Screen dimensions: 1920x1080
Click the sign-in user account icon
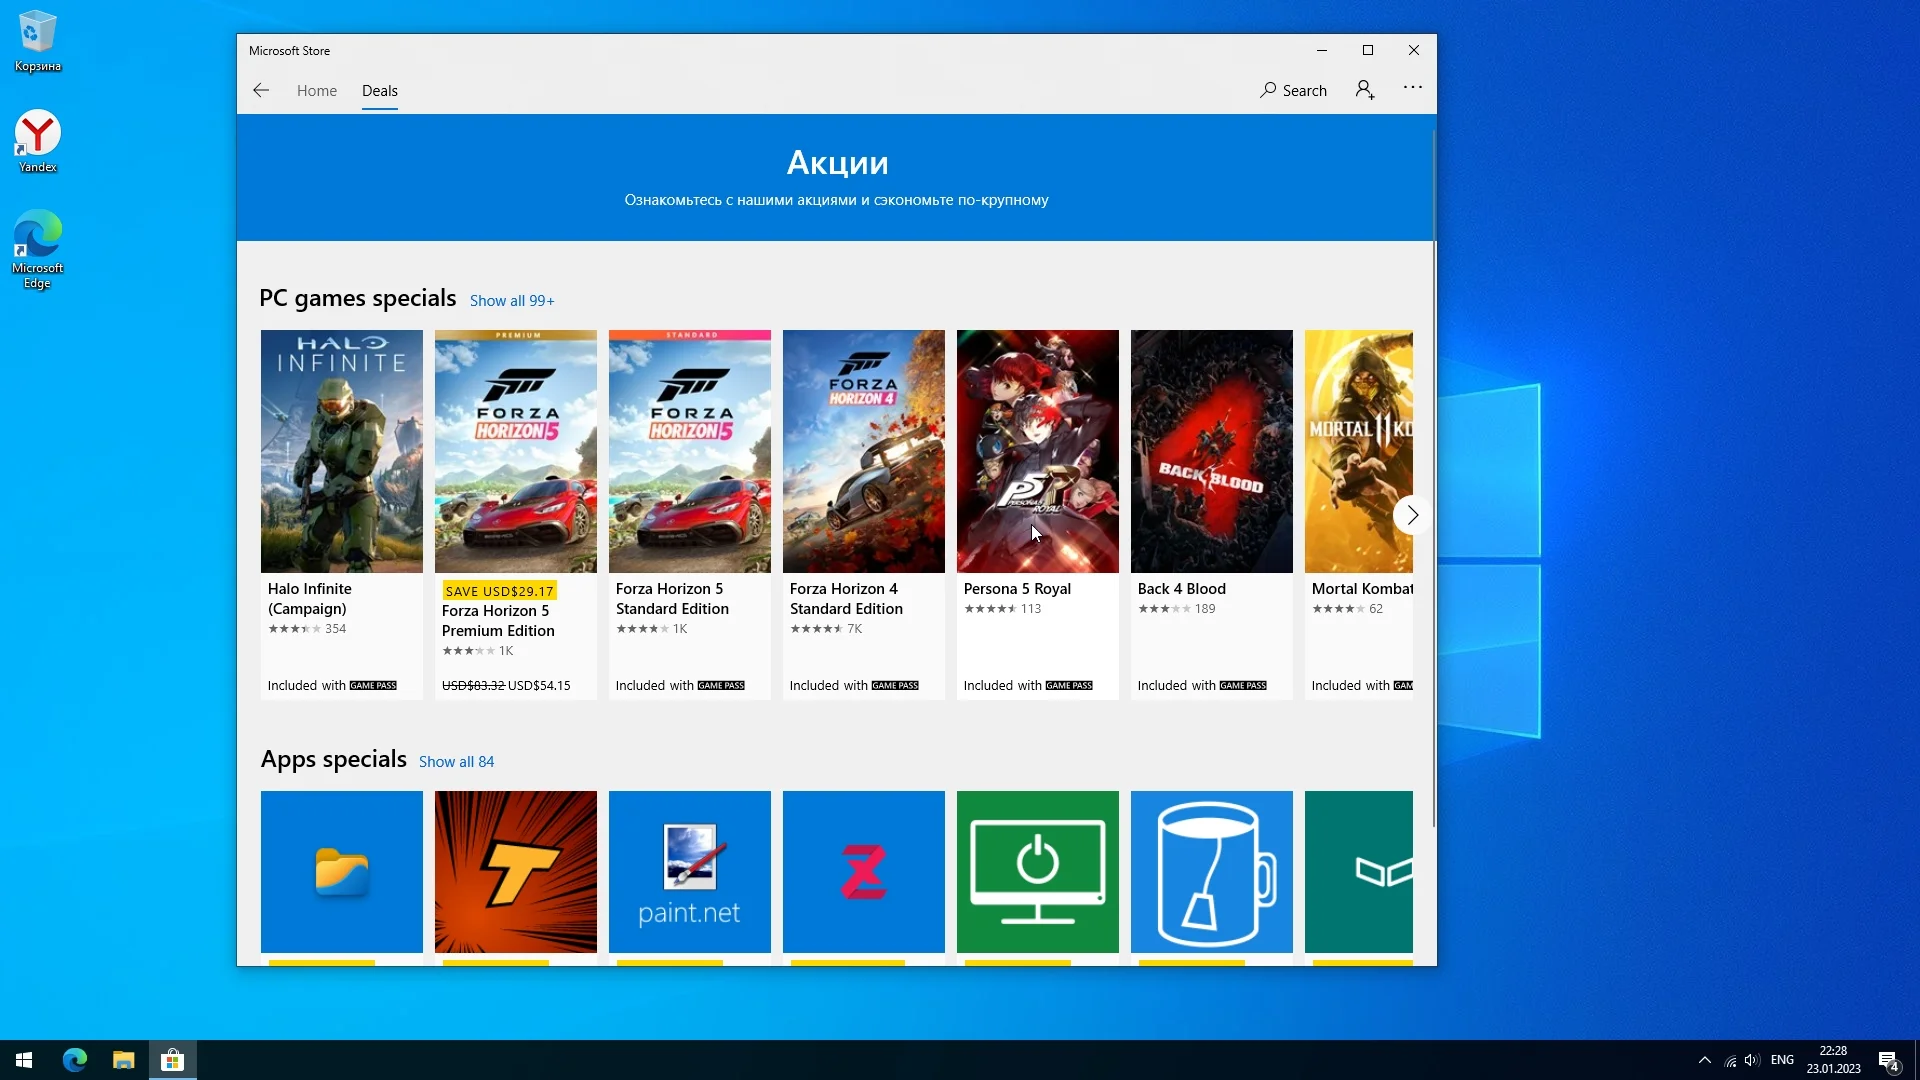click(1365, 90)
